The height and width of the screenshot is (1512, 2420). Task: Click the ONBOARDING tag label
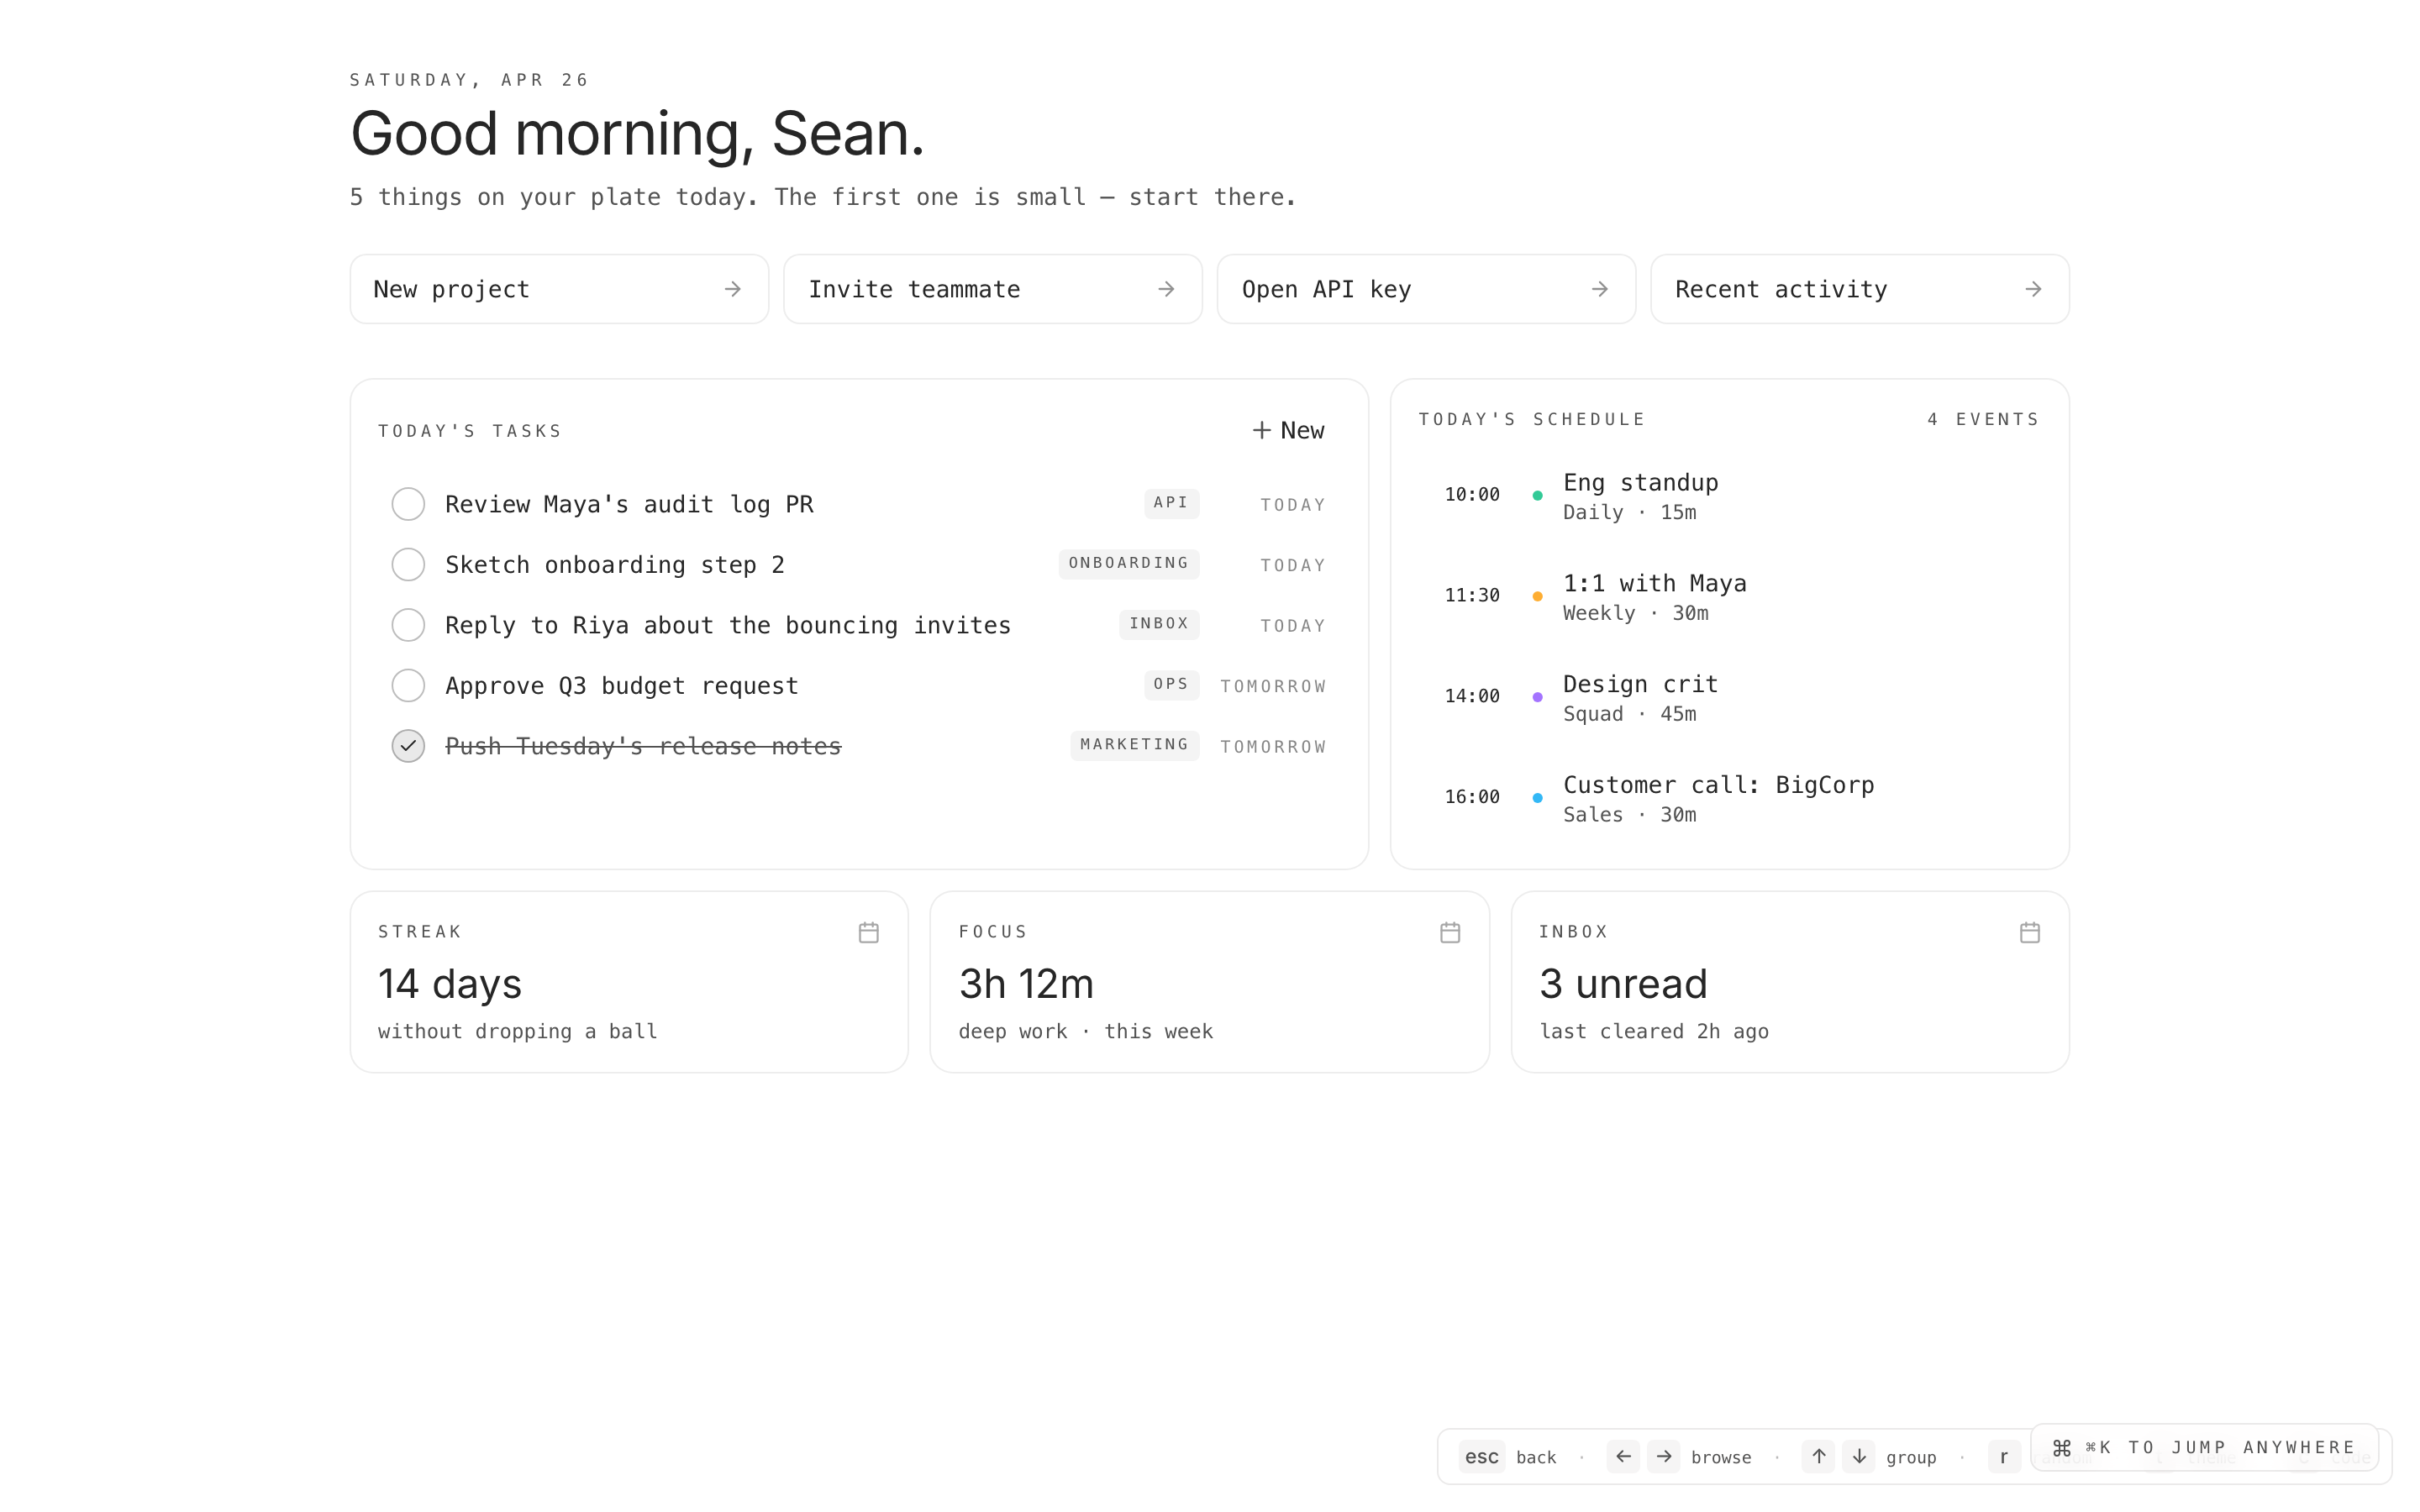click(x=1128, y=563)
